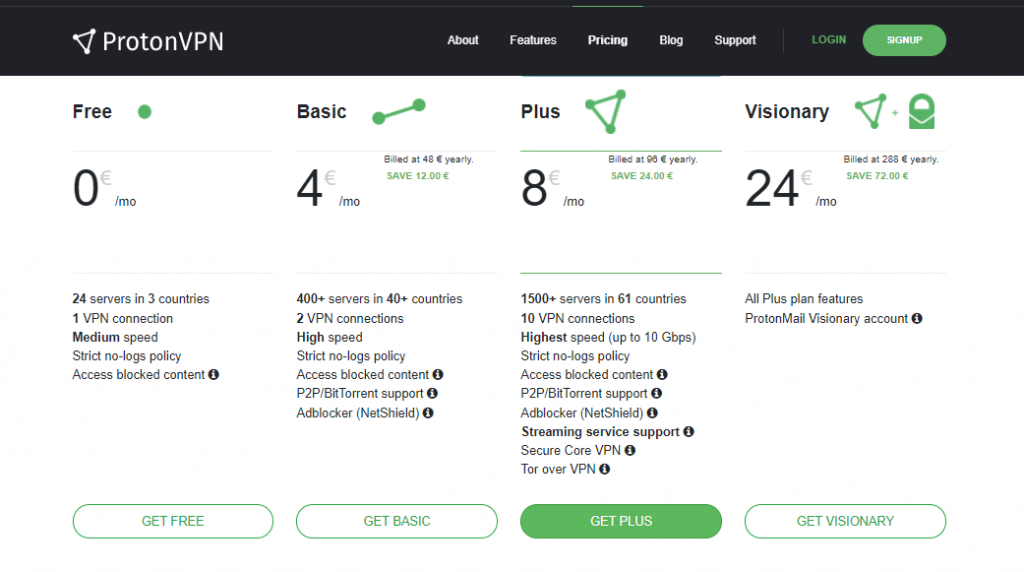Click info icon beside Free plan's Access blocked content
Screen dimensions: 1024x572
[x=214, y=374]
